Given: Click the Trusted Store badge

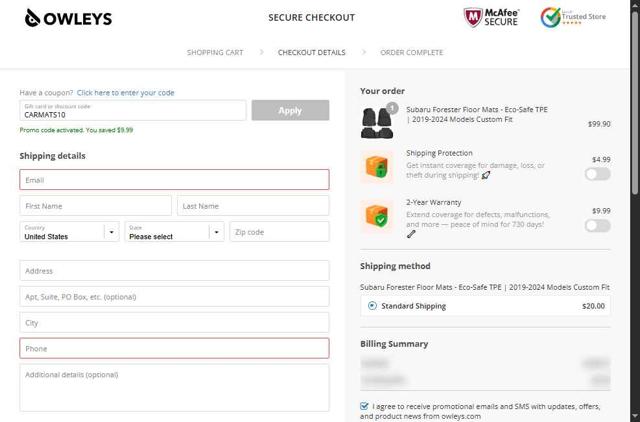Looking at the screenshot, I should (573, 17).
